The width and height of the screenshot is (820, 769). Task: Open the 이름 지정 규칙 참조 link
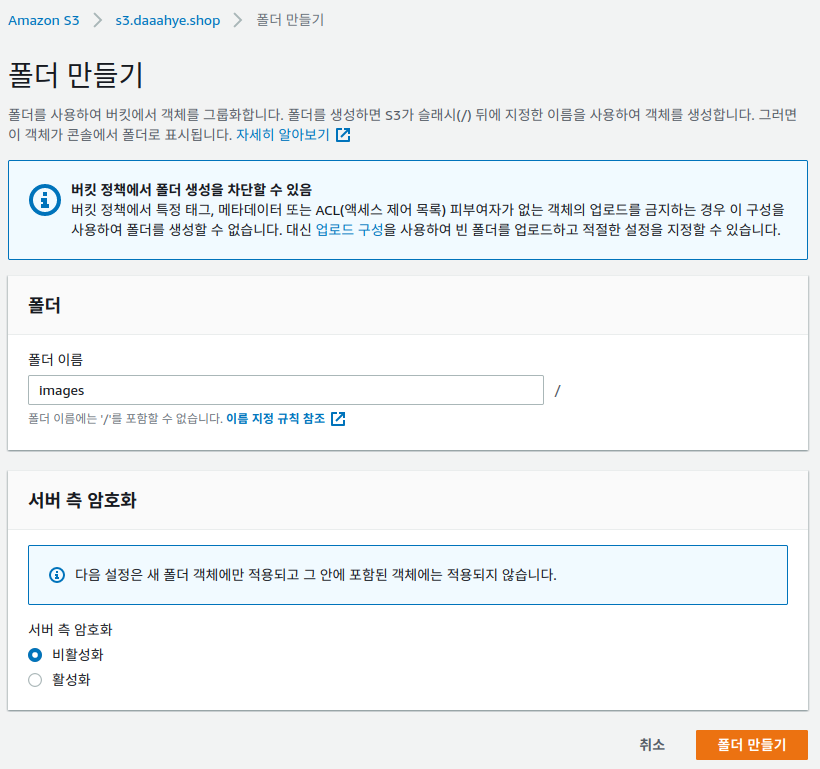pos(276,419)
